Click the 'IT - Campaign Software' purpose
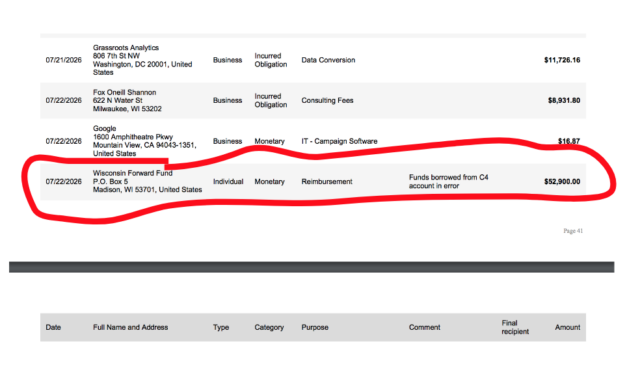Viewport: 627px width, 376px height. point(339,141)
